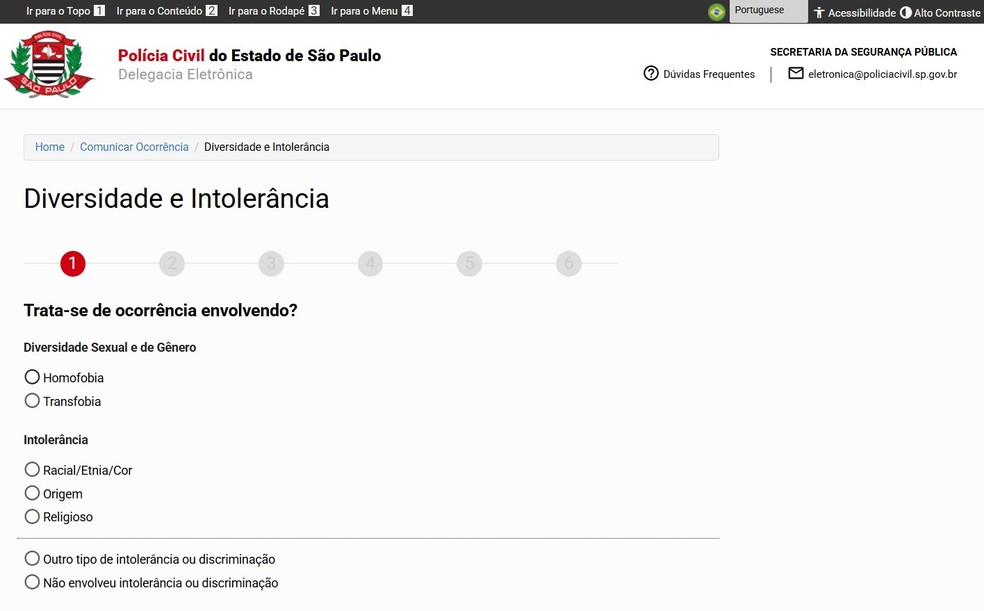
Task: Go to step 3 in progress indicator
Action: click(271, 263)
